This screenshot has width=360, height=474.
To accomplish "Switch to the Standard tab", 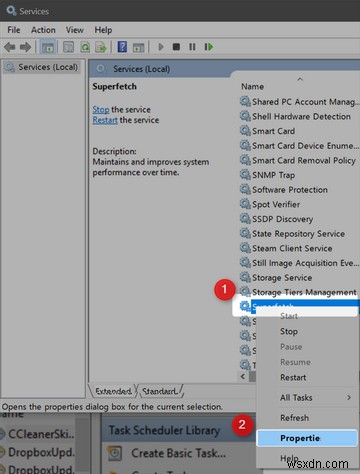I will coord(160,391).
